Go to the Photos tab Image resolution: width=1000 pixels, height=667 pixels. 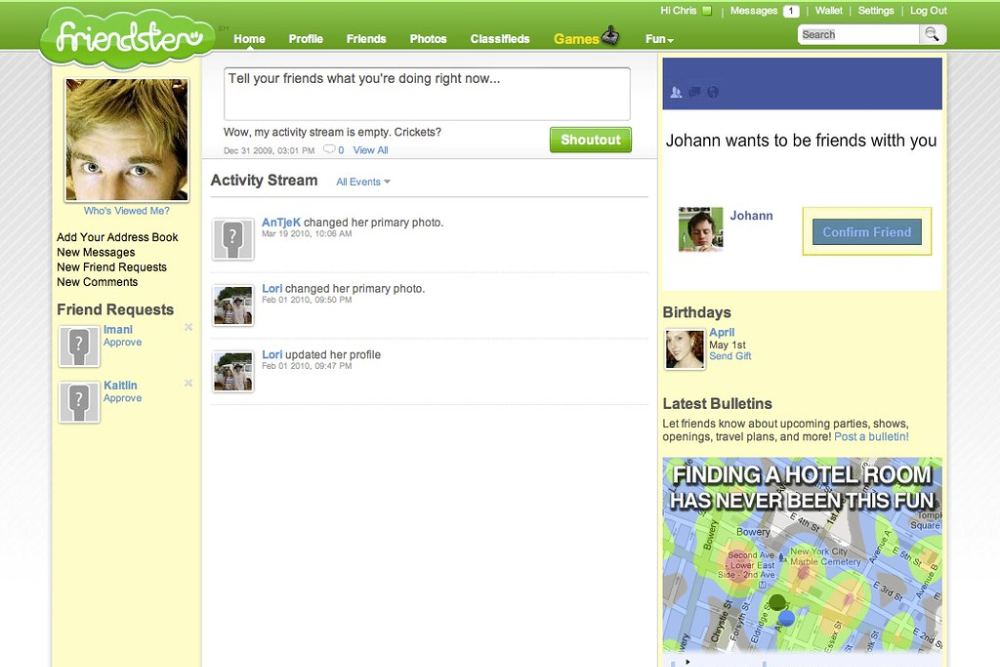pos(428,39)
